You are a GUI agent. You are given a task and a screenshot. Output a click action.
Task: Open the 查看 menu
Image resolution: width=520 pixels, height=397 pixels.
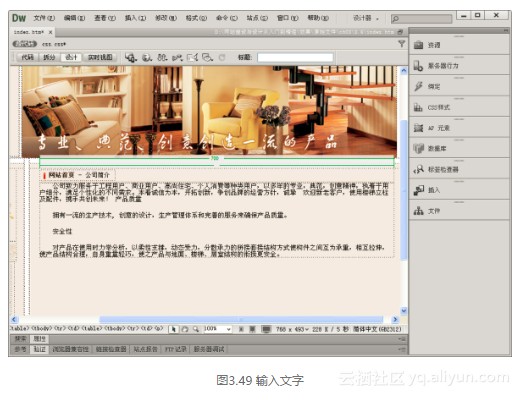[105, 18]
